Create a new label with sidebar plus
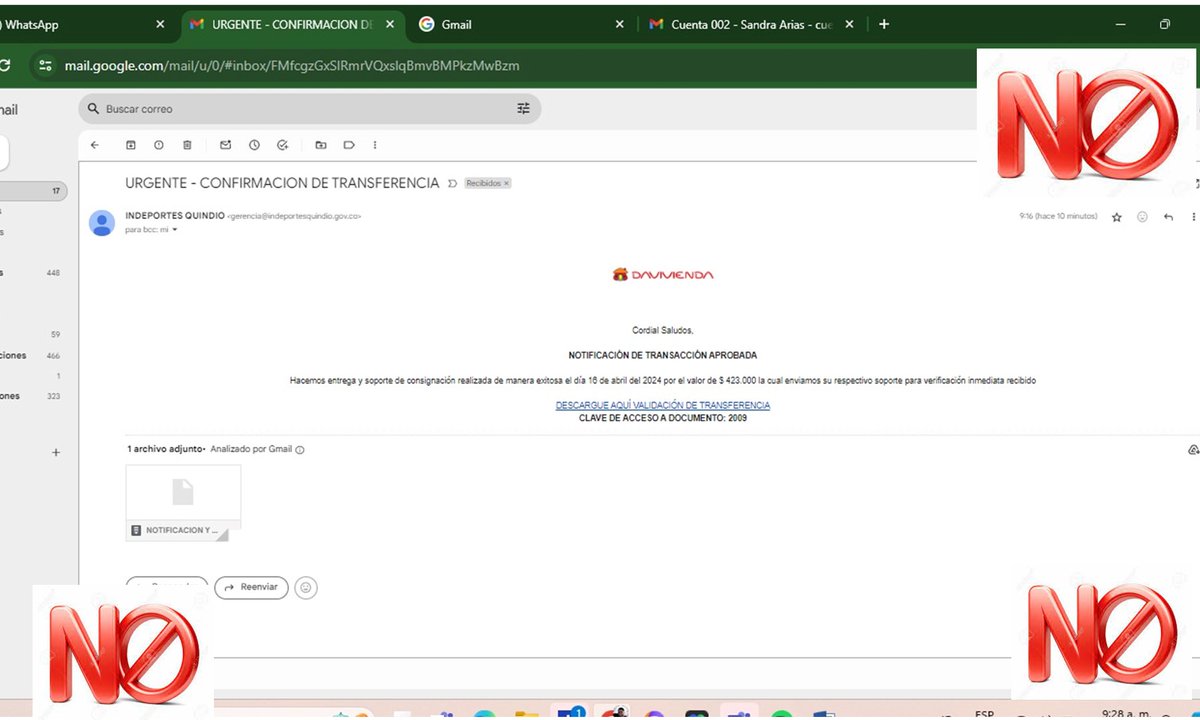The height and width of the screenshot is (720, 1200). click(x=56, y=453)
